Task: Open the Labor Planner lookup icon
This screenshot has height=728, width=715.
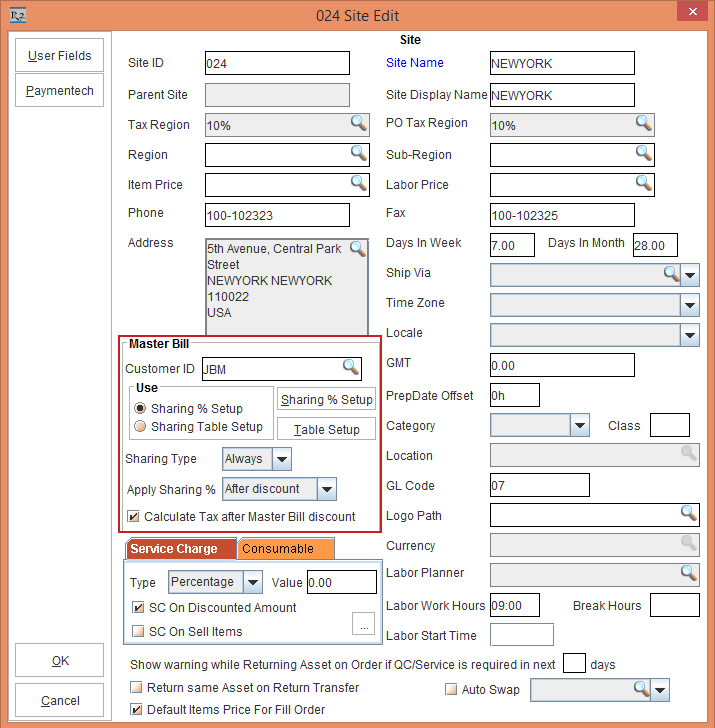Action: point(689,573)
